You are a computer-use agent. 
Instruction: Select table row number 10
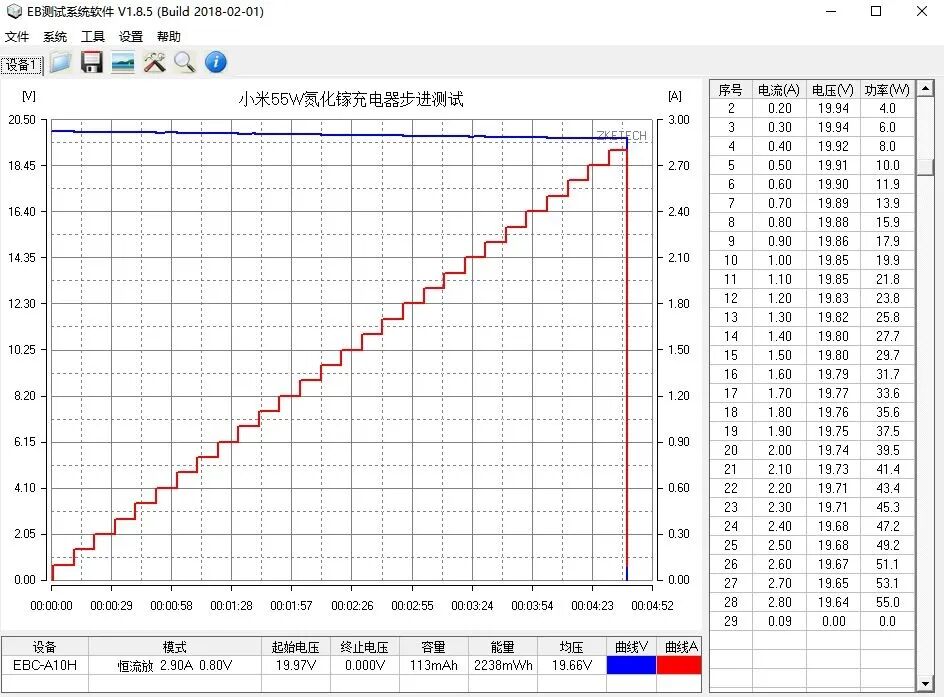coord(812,260)
